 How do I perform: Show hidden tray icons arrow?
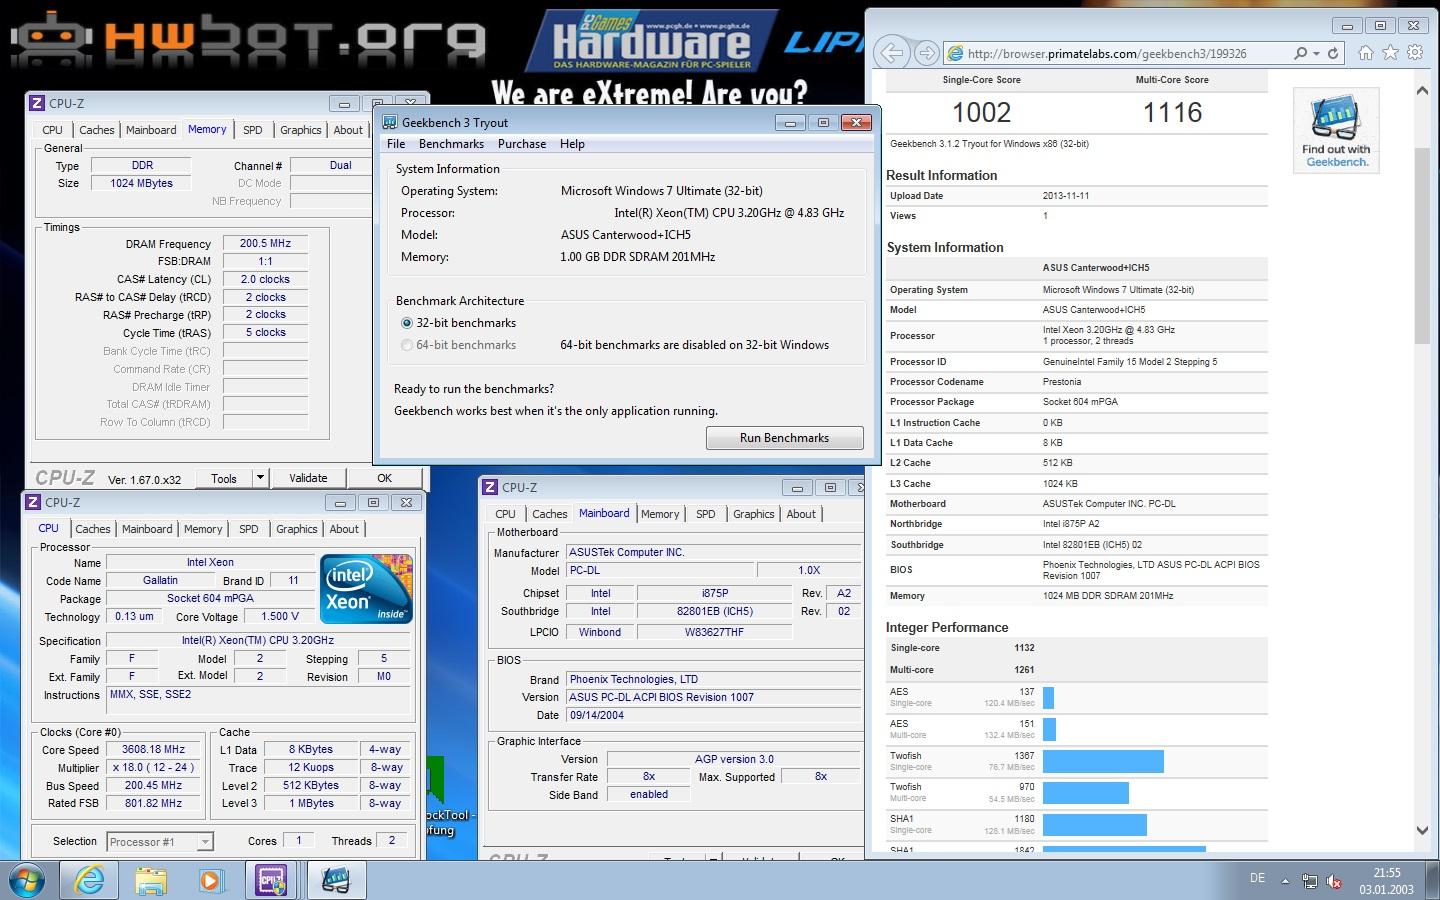point(1286,881)
